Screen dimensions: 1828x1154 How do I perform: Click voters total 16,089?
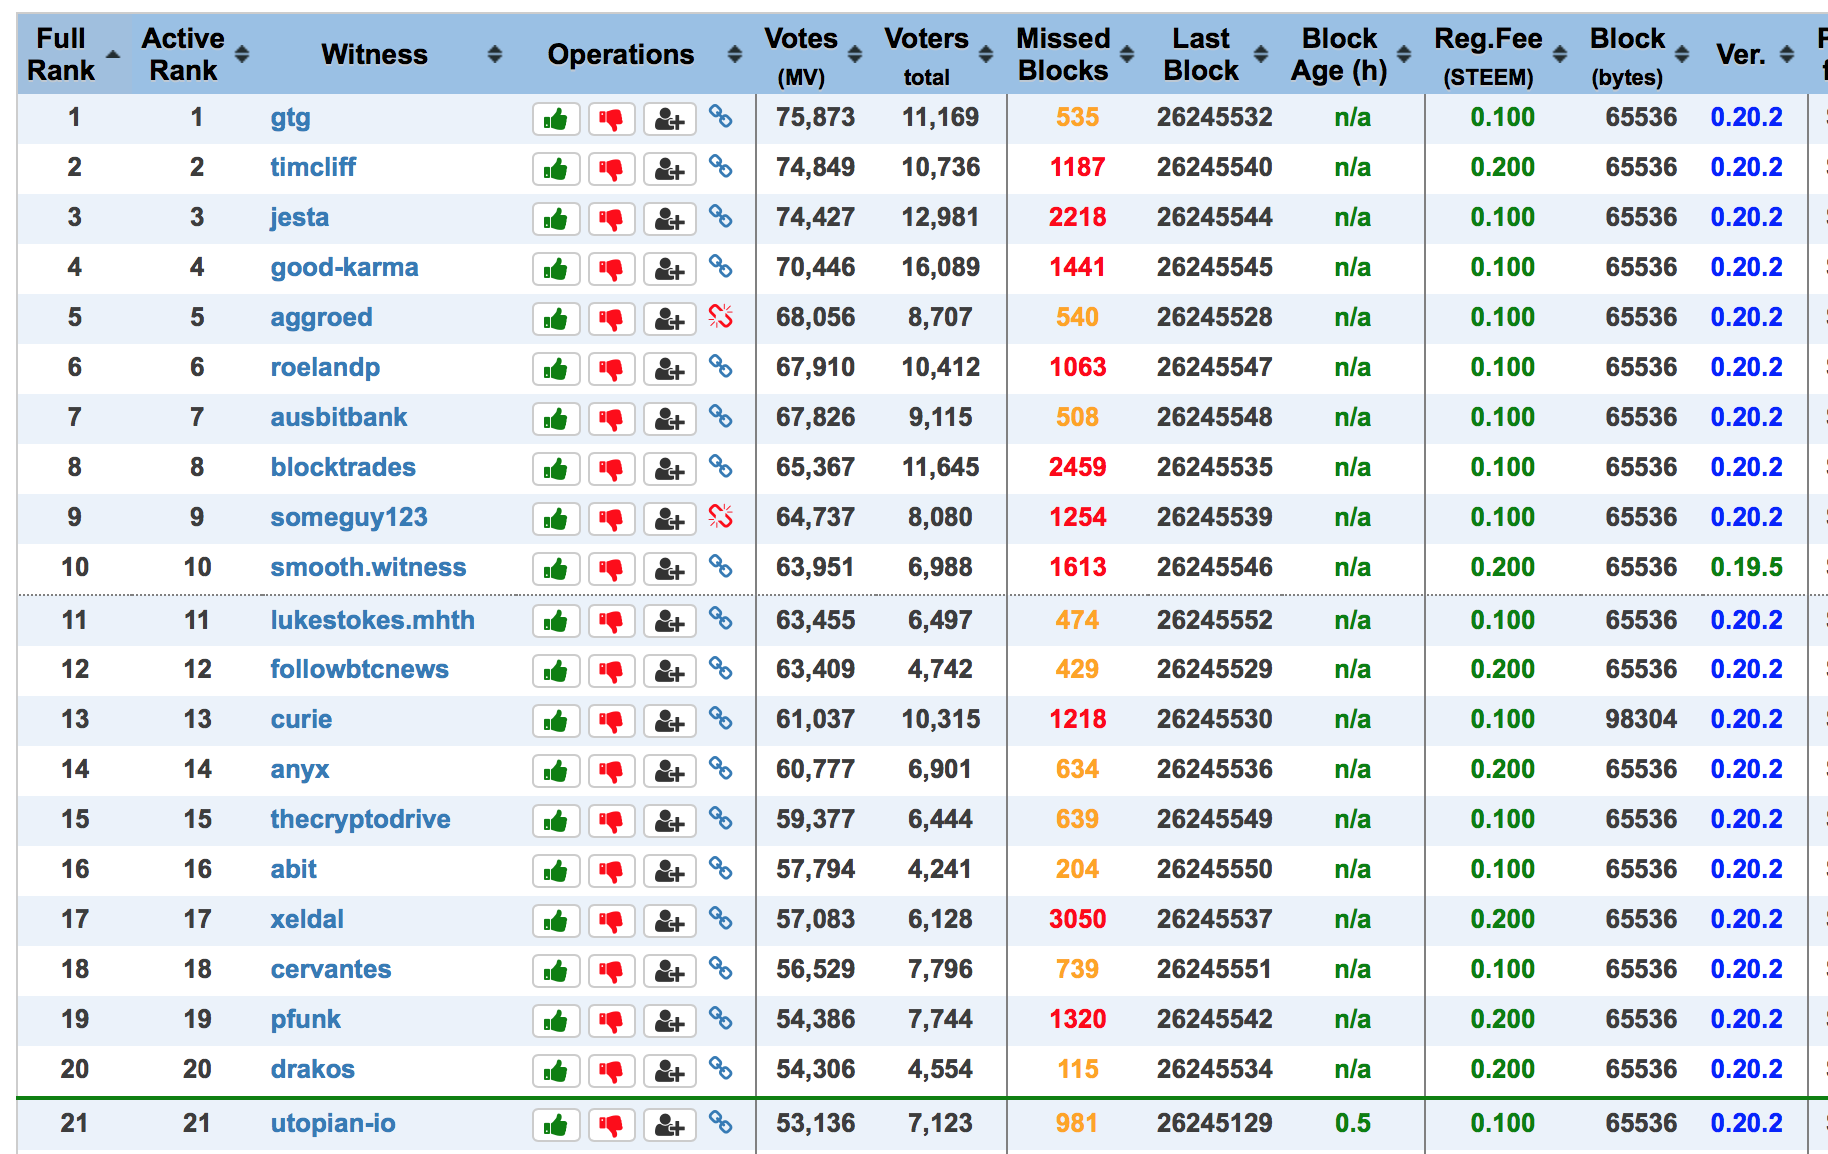(940, 267)
